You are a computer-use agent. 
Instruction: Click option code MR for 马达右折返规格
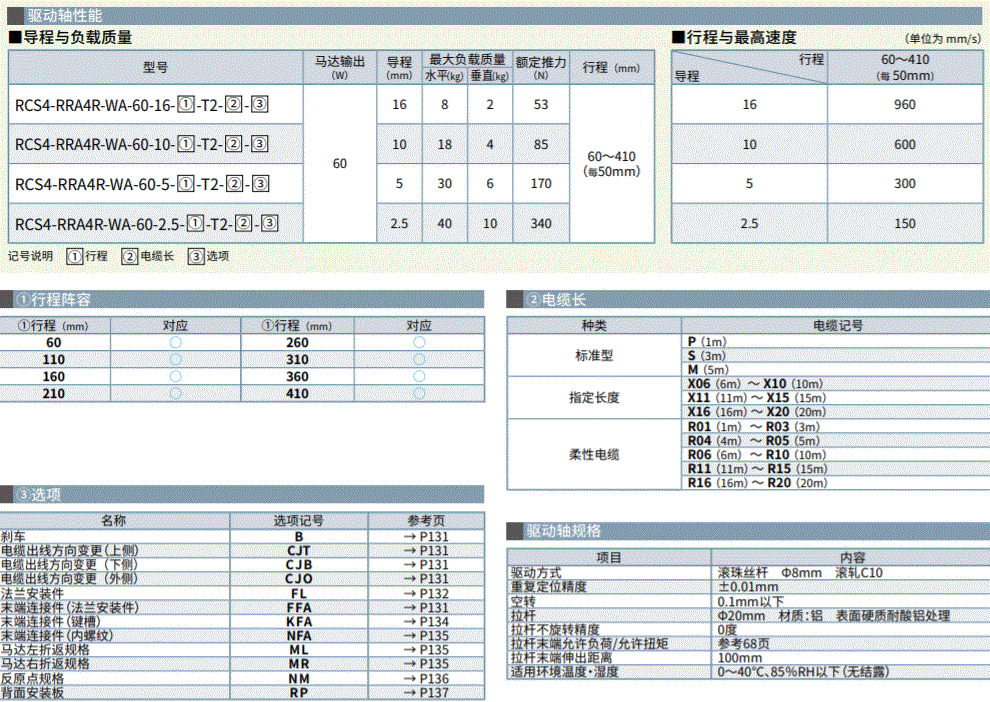click(299, 663)
